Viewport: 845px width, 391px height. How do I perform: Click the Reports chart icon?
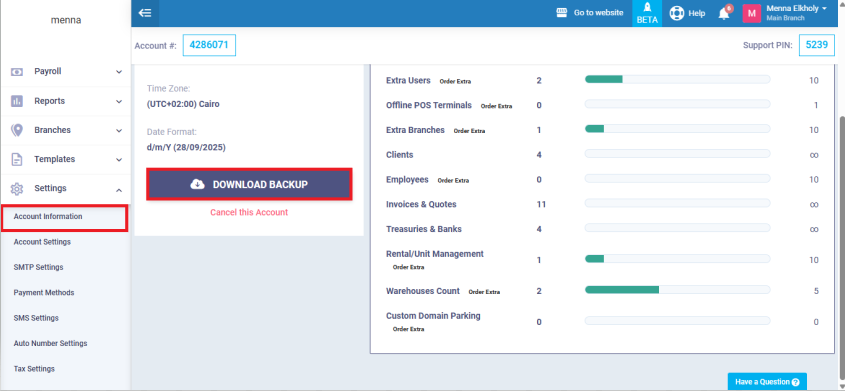click(x=17, y=101)
